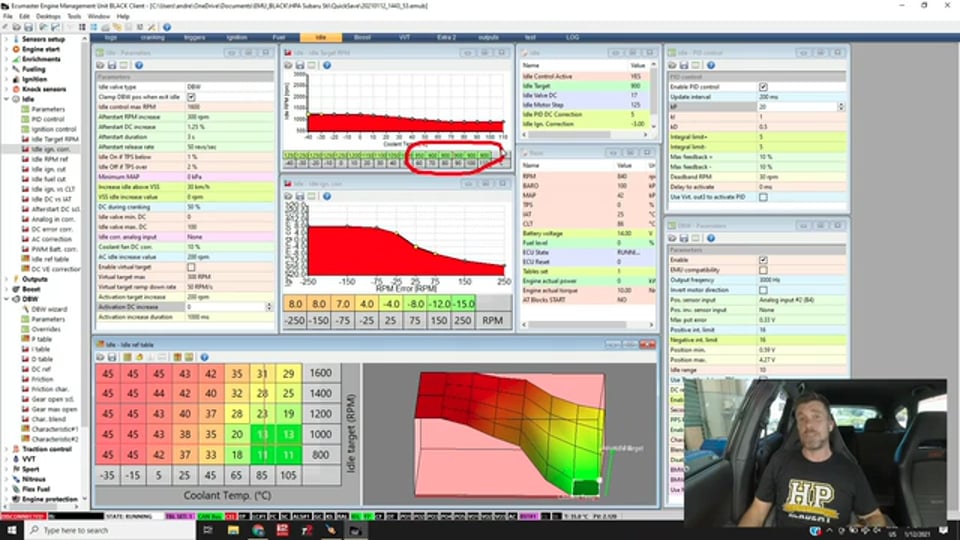Expand Engine start tree node
Image resolution: width=960 pixels, height=540 pixels.
pos(7,49)
